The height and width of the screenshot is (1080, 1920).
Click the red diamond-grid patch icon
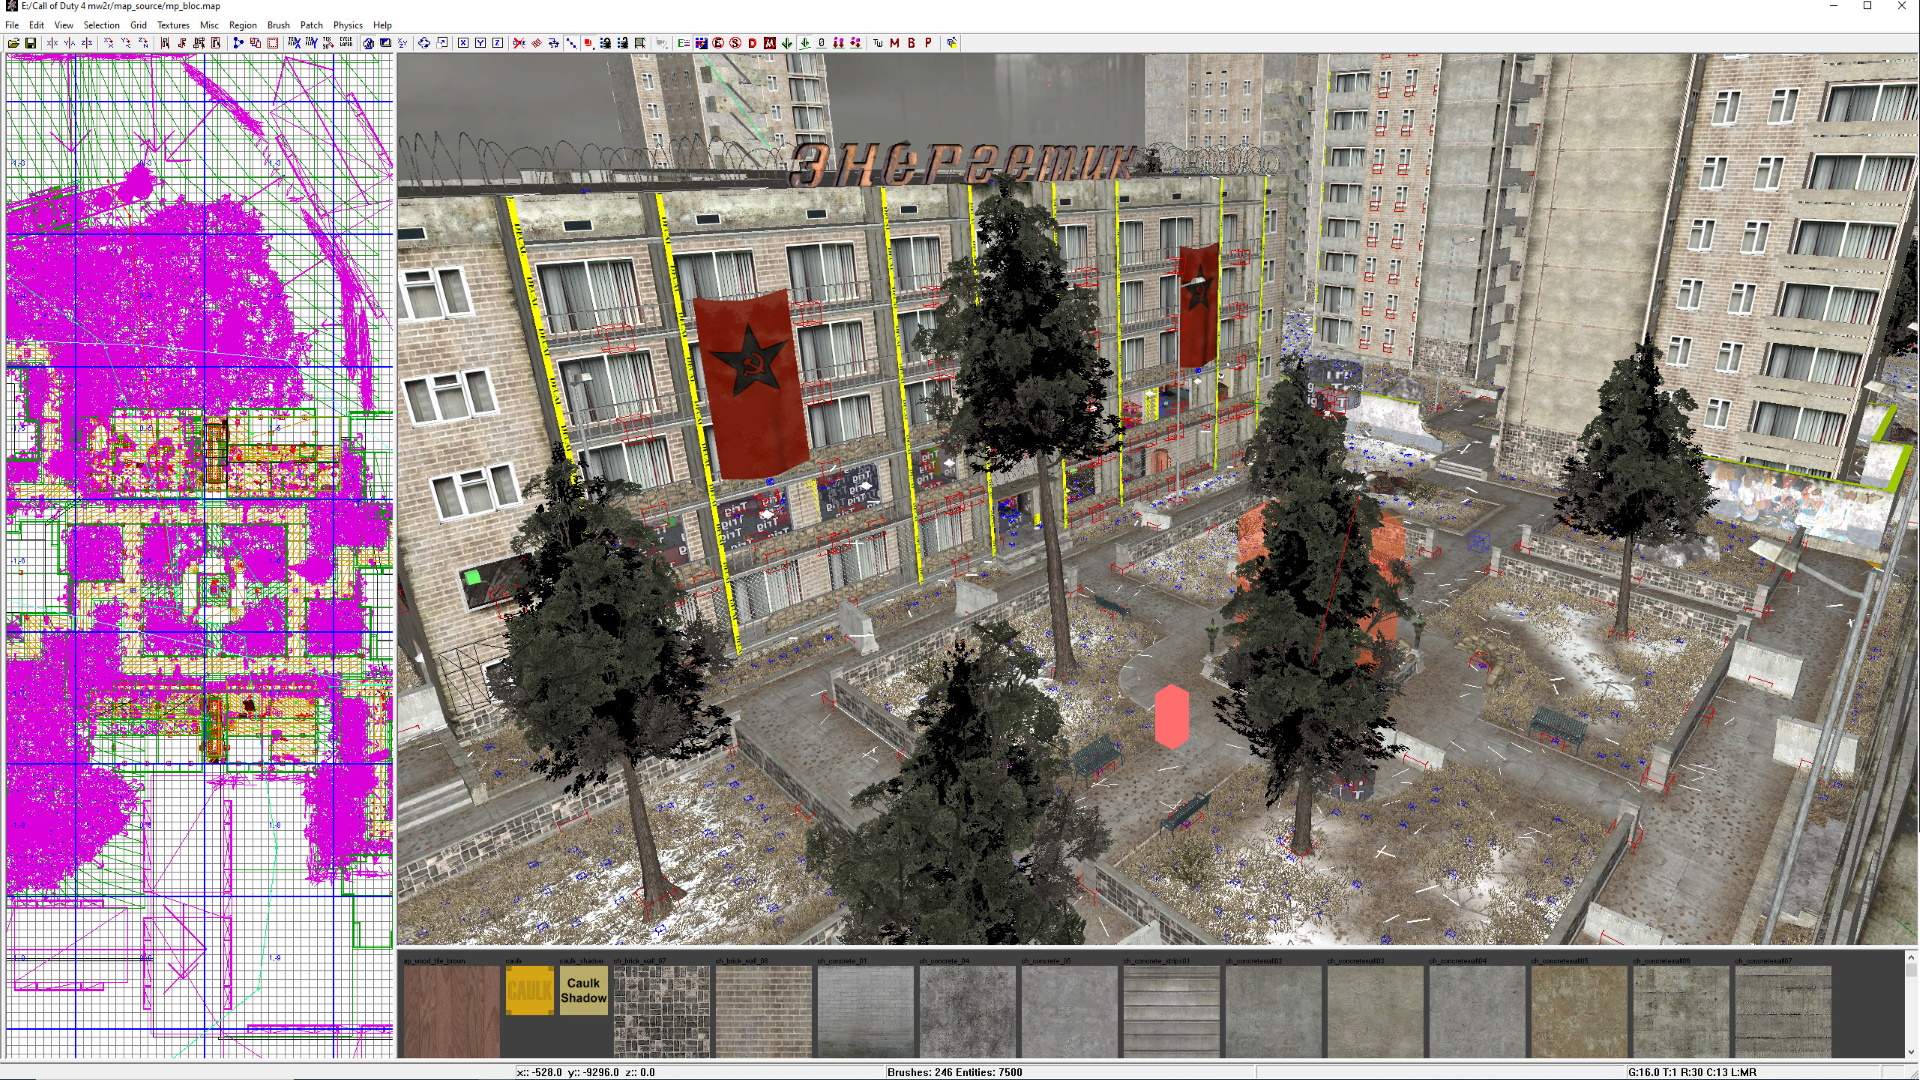tap(536, 43)
